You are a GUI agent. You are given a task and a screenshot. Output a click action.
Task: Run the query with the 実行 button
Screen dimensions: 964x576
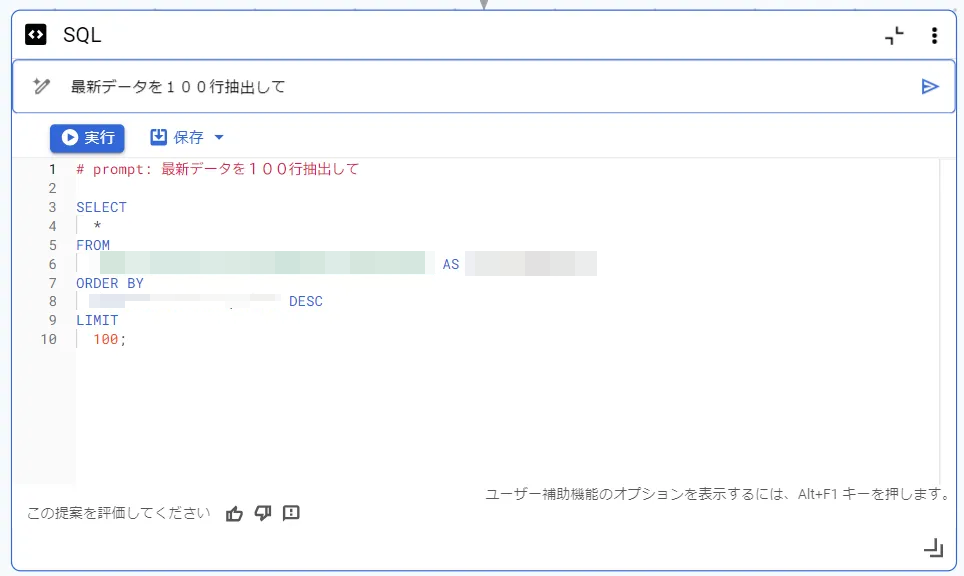(x=86, y=137)
